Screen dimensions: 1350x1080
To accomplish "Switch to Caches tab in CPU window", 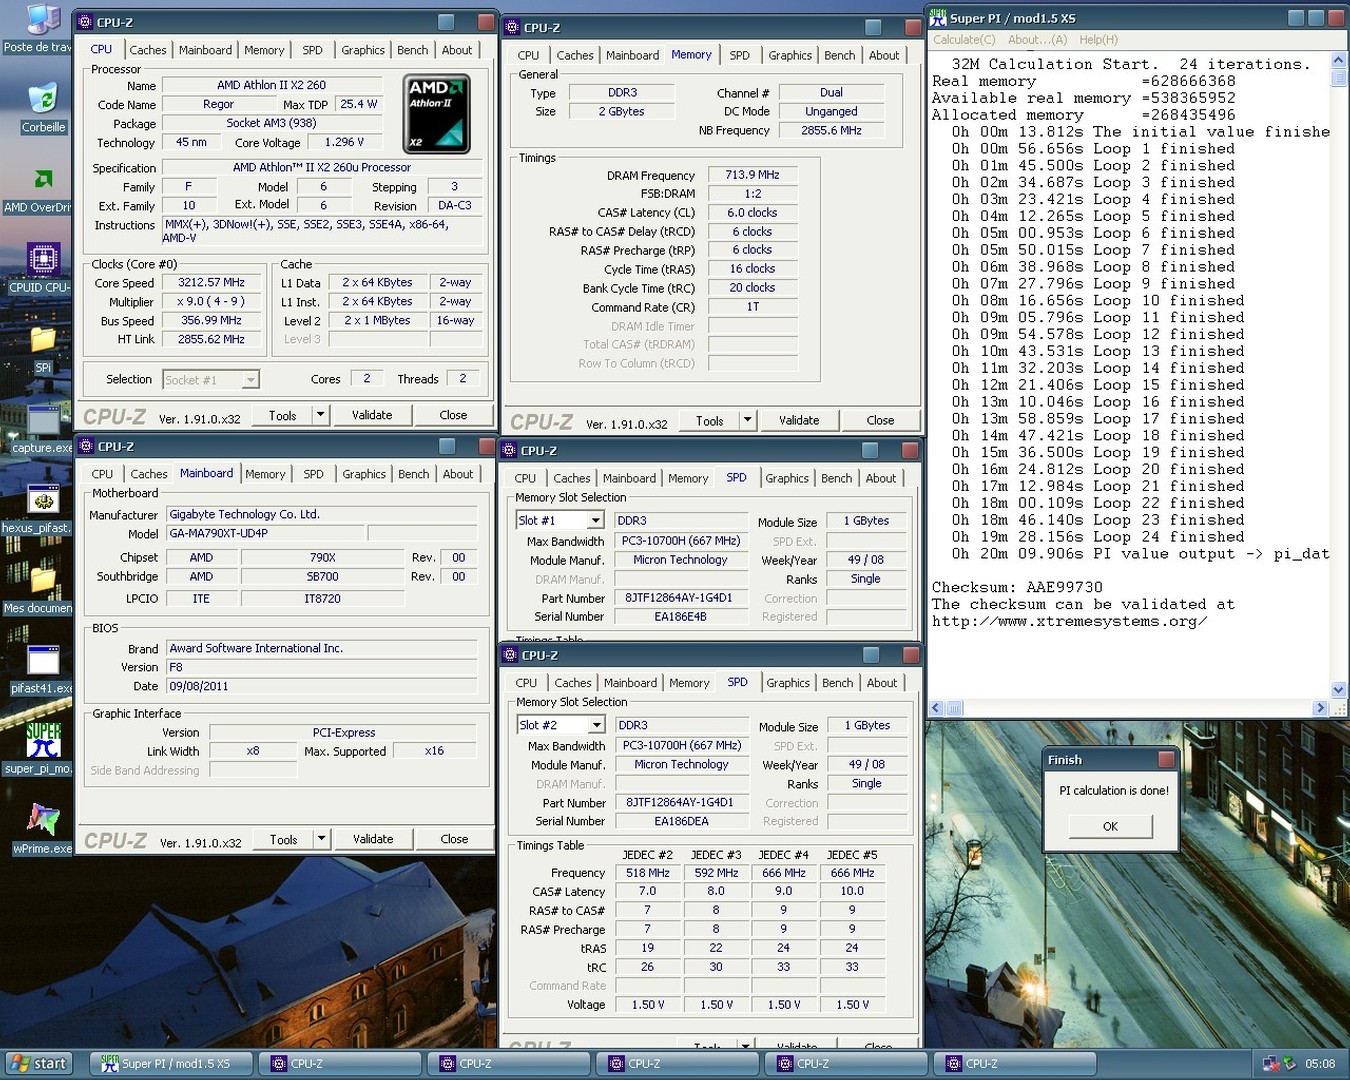I will click(x=148, y=50).
